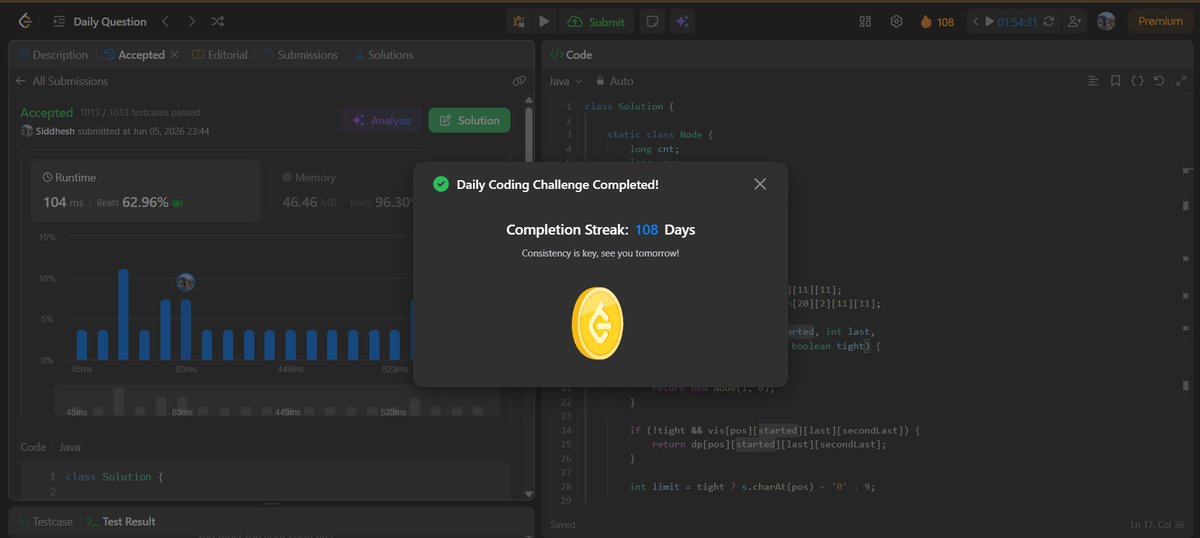This screenshot has width=1200, height=538.
Task: Close the Accepted tab
Action: point(175,55)
